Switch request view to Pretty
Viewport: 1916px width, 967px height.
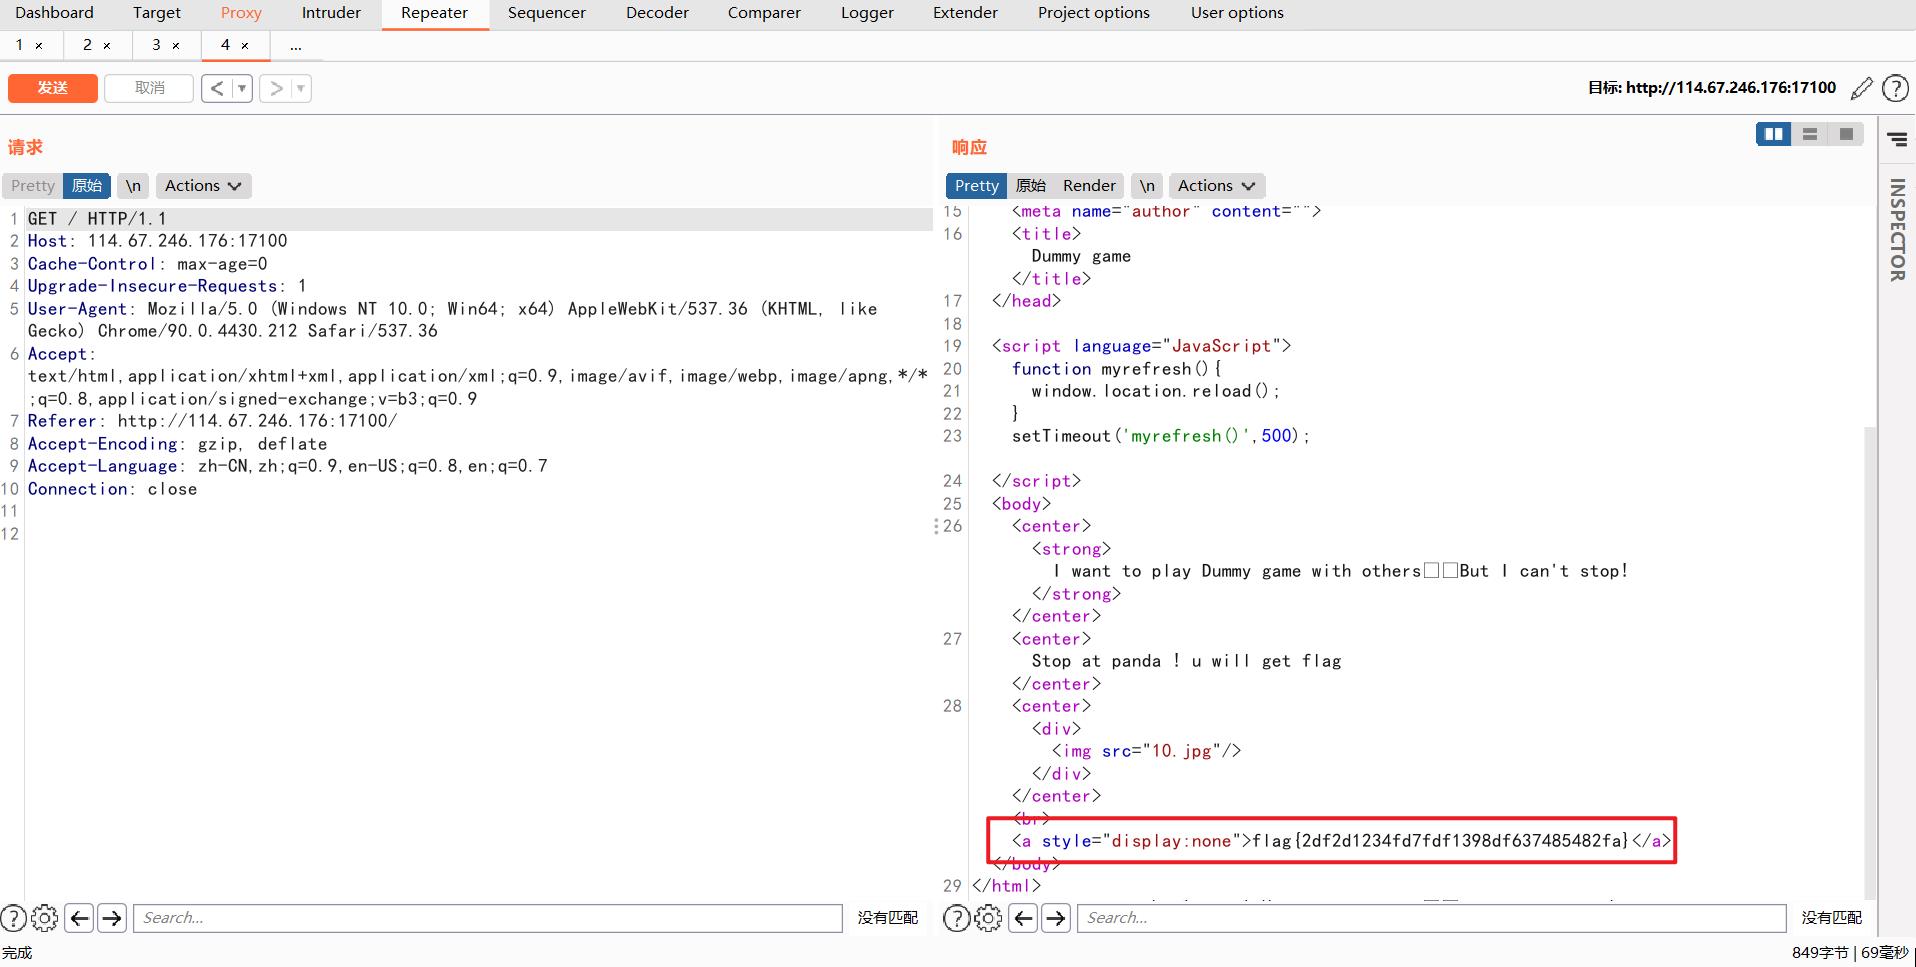(x=33, y=185)
